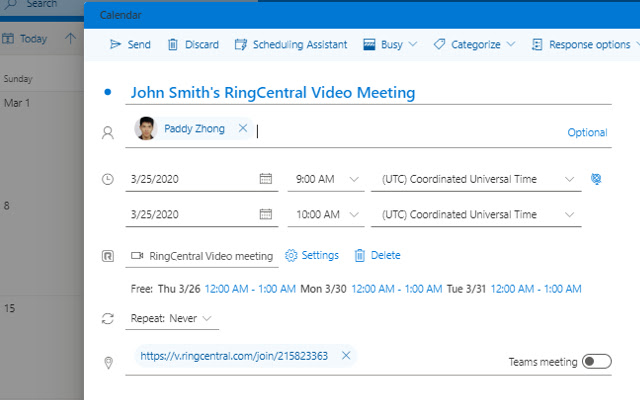Open end date calendar picker icon
640x400 pixels.
(x=266, y=214)
